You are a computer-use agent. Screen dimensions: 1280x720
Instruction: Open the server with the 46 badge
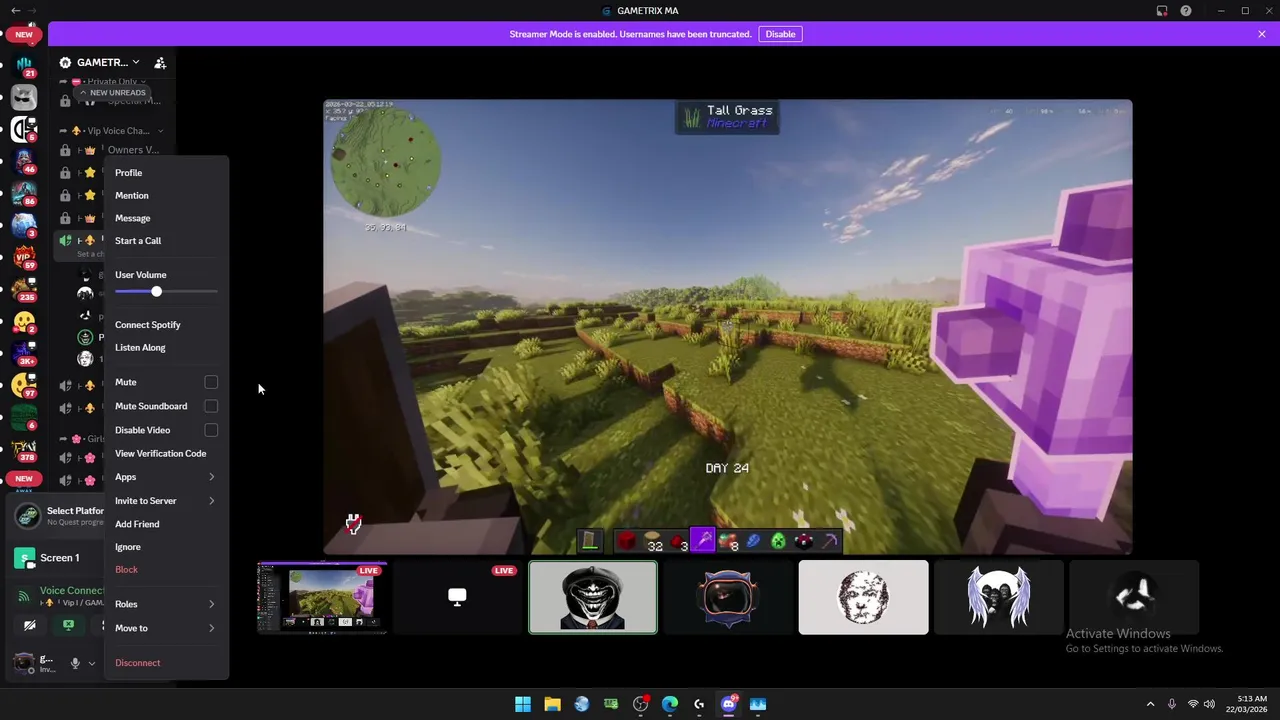(x=24, y=161)
